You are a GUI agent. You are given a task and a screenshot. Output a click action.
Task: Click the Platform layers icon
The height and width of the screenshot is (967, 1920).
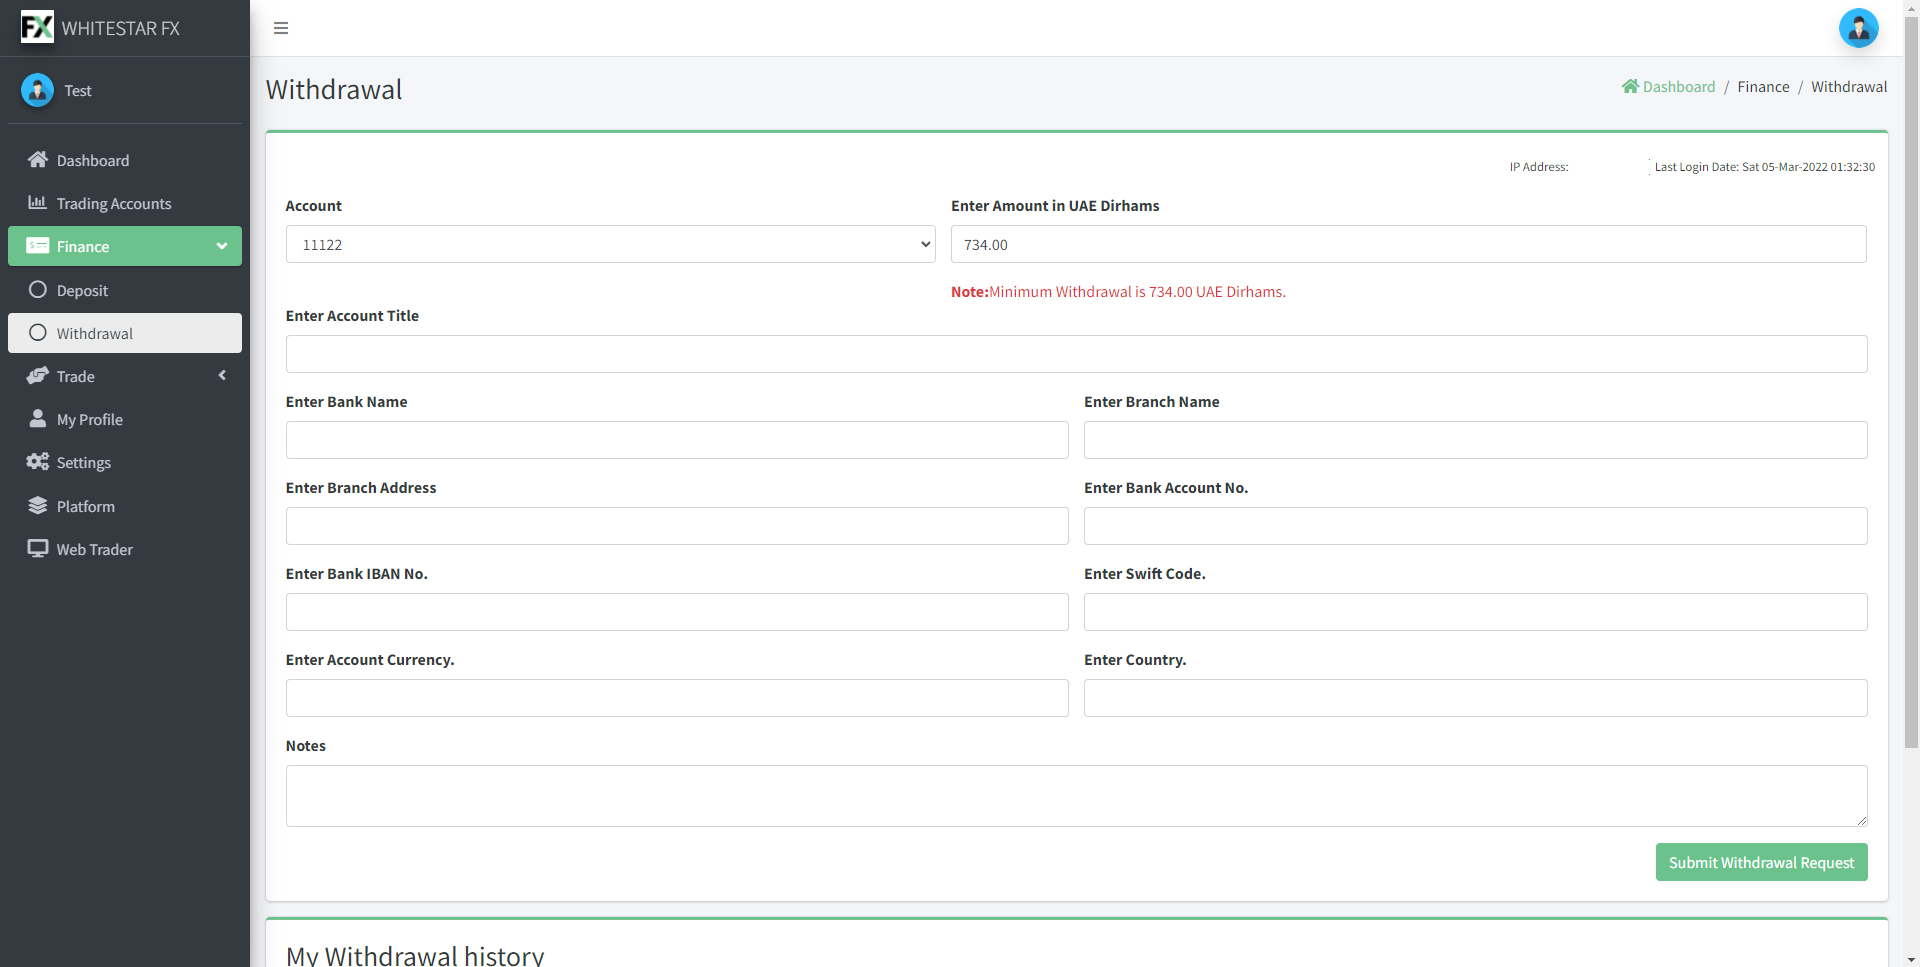pyautogui.click(x=38, y=506)
